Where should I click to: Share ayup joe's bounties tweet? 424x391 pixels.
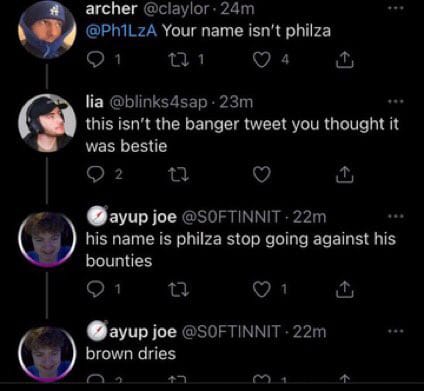[344, 289]
